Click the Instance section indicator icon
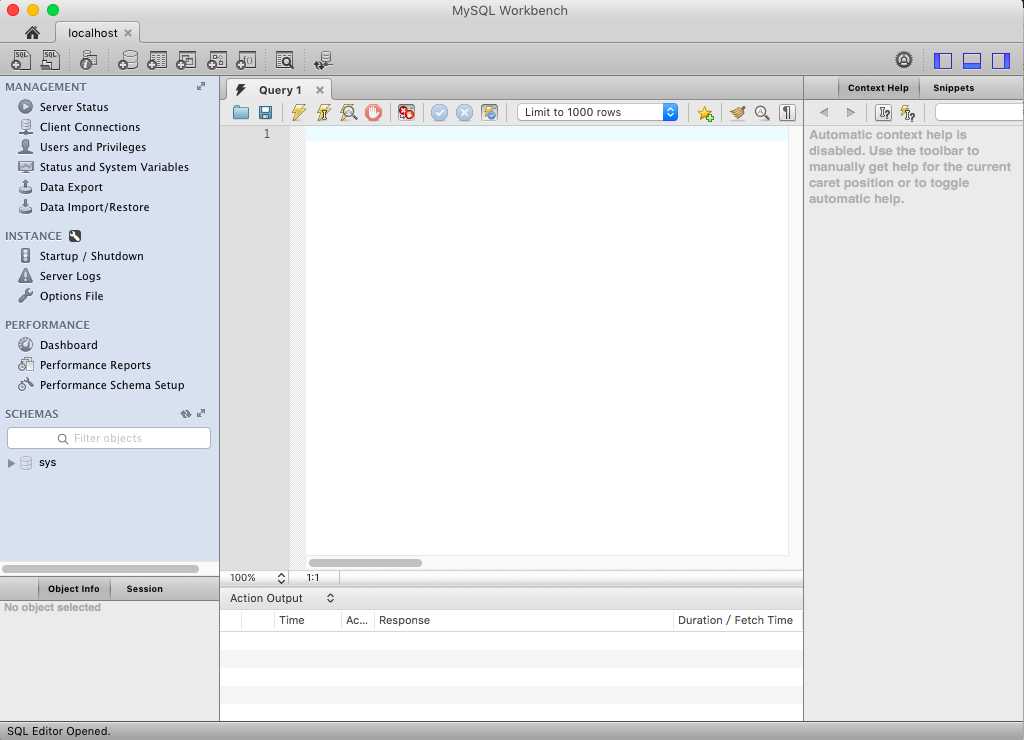 click(x=75, y=236)
